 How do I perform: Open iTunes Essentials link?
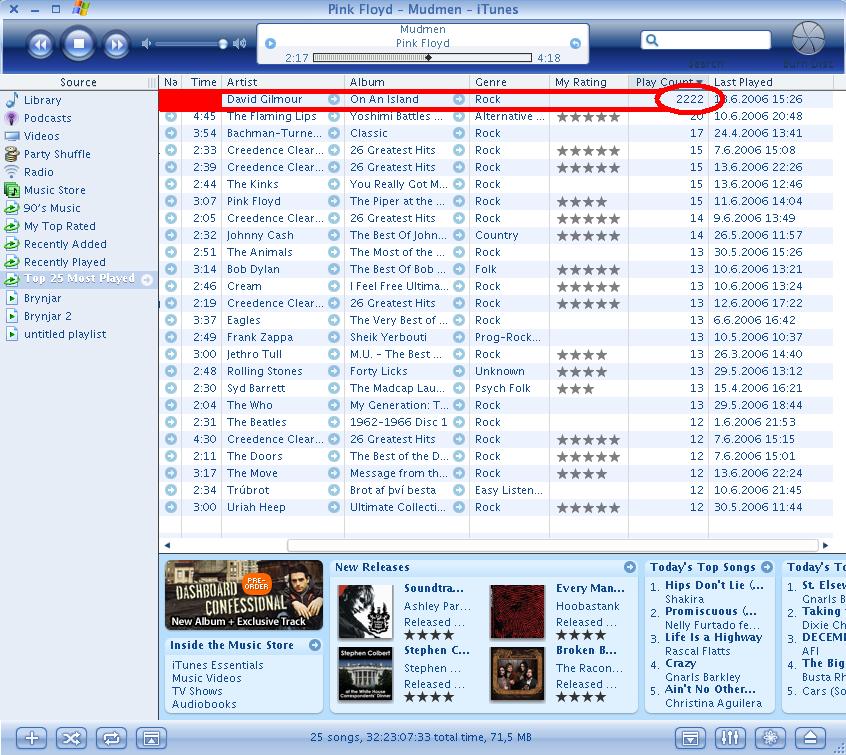tap(217, 665)
